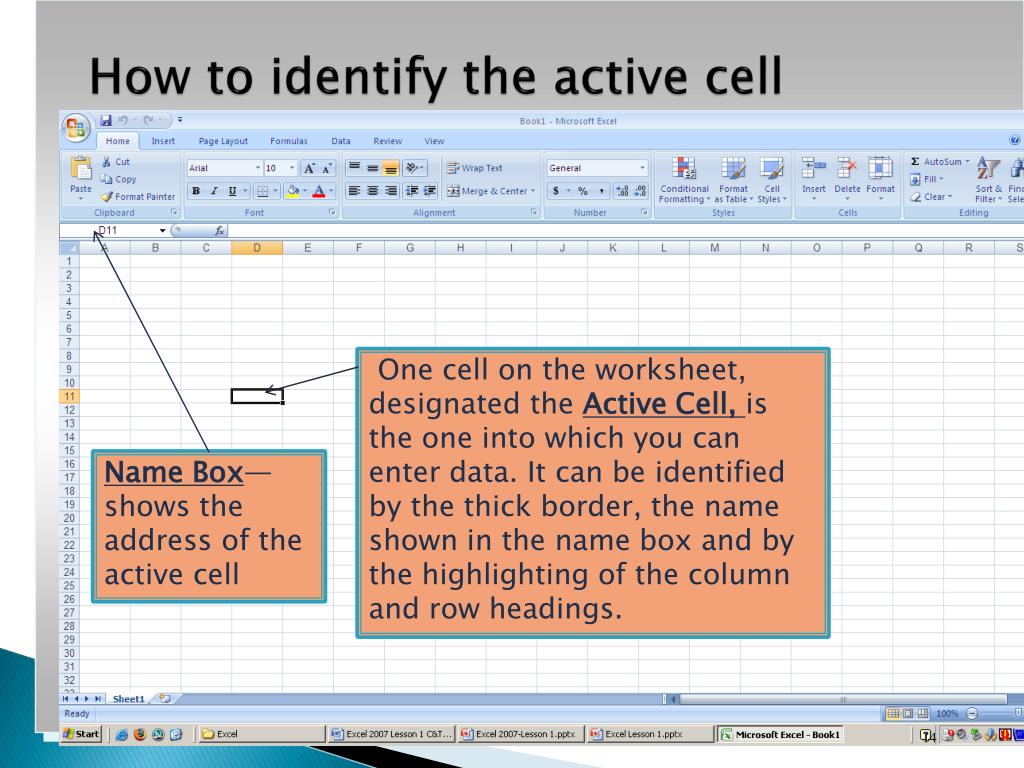Viewport: 1024px width, 768px height.
Task: Apply Comma Style number format
Action: coord(601,191)
